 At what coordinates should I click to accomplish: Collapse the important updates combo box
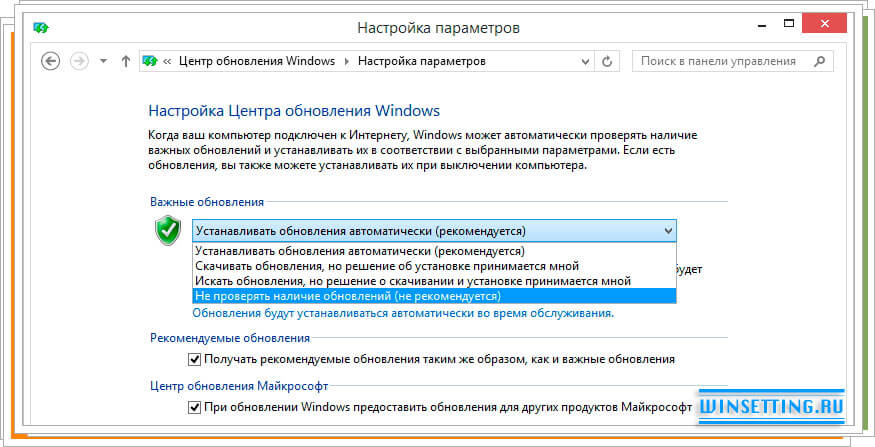coord(667,230)
